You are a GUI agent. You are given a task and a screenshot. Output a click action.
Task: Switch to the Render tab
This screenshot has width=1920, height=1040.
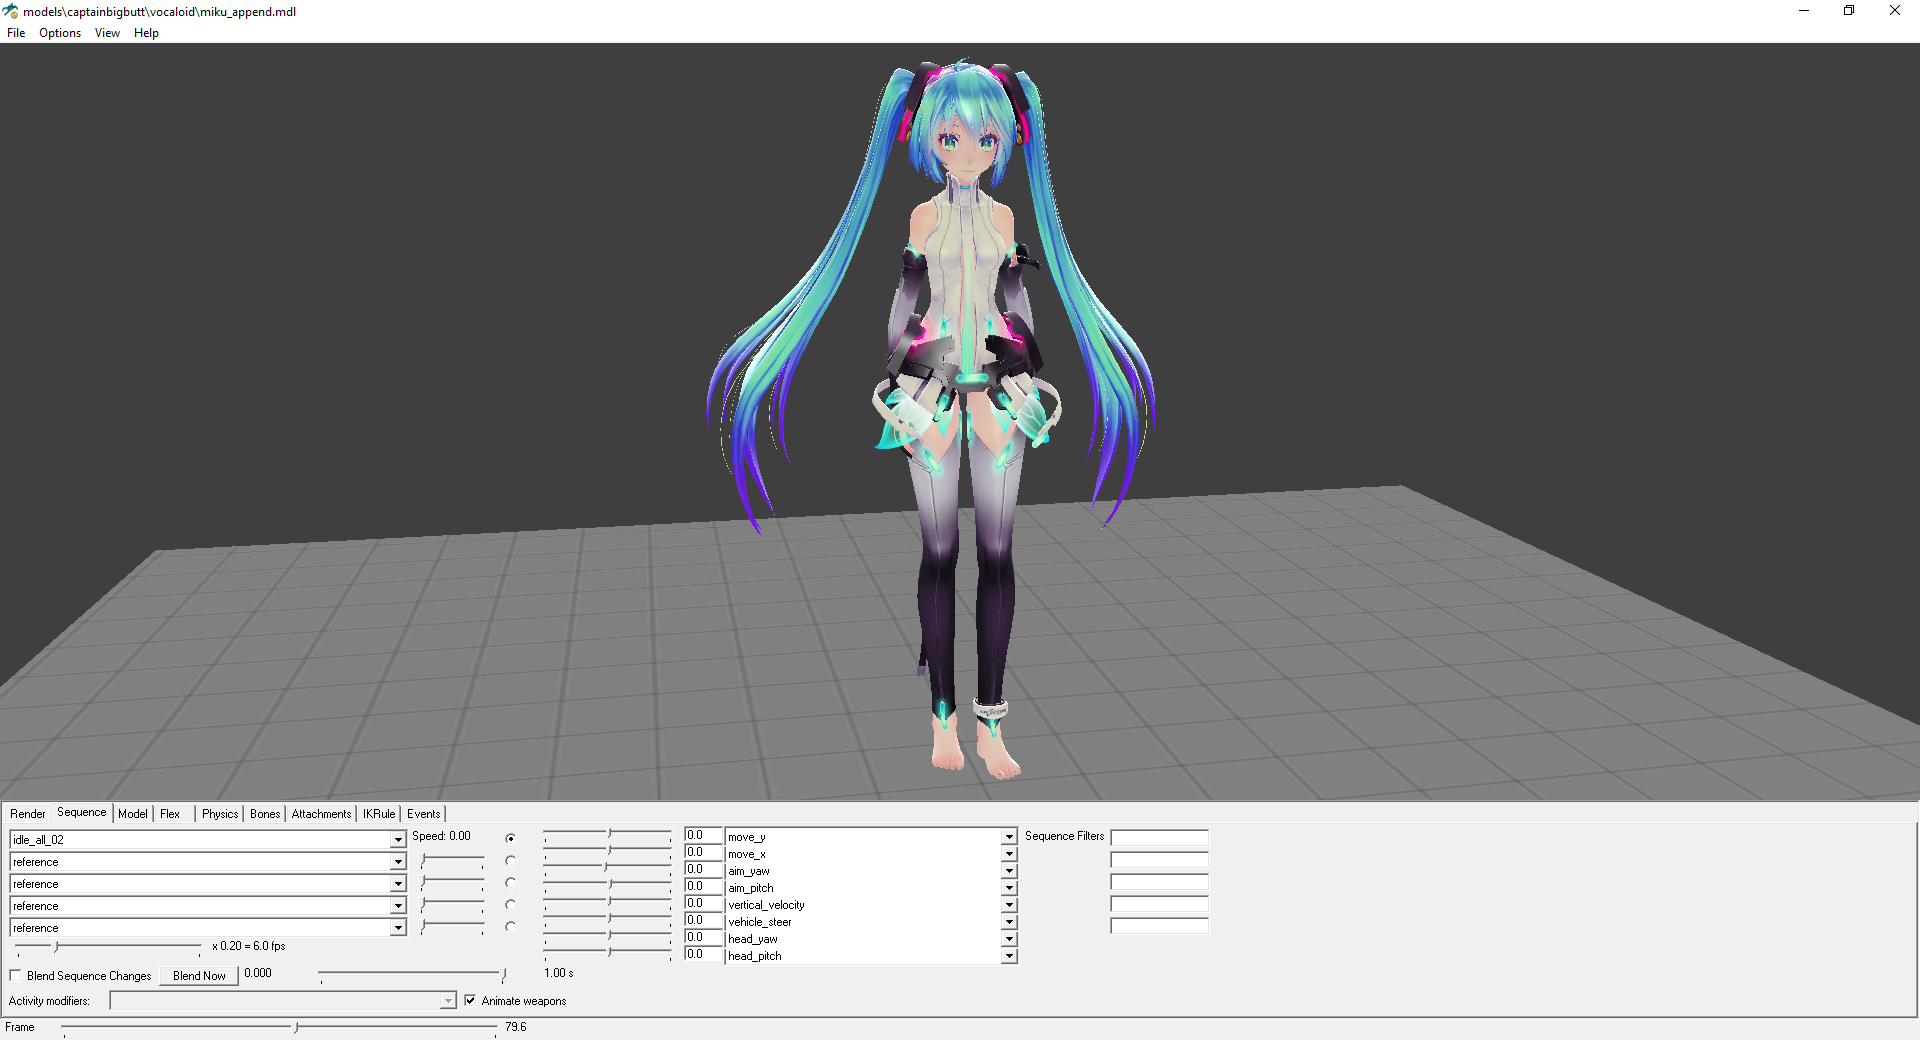(x=28, y=814)
